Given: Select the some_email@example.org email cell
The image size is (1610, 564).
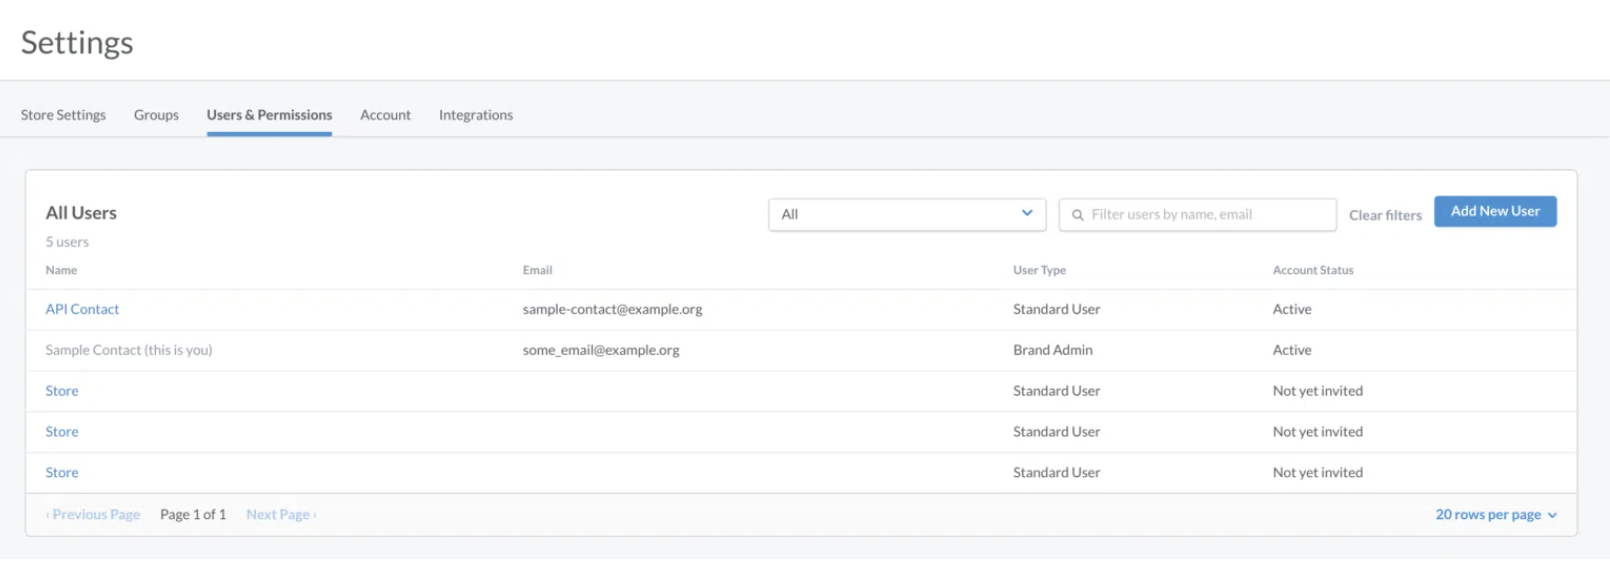Looking at the screenshot, I should [601, 350].
